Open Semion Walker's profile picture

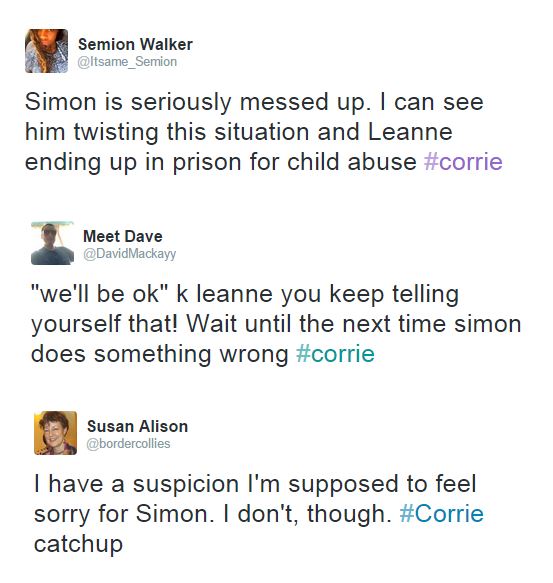(46, 51)
